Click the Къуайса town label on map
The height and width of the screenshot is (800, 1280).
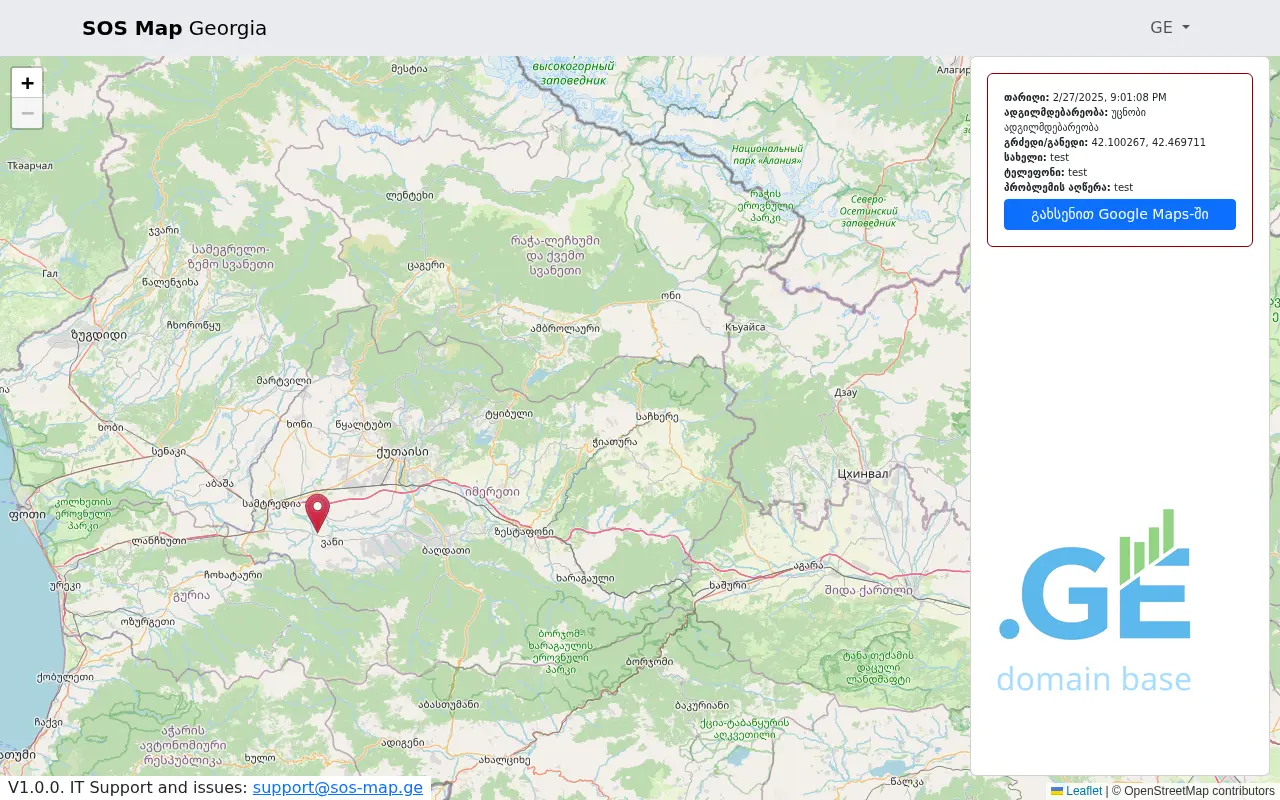744,327
